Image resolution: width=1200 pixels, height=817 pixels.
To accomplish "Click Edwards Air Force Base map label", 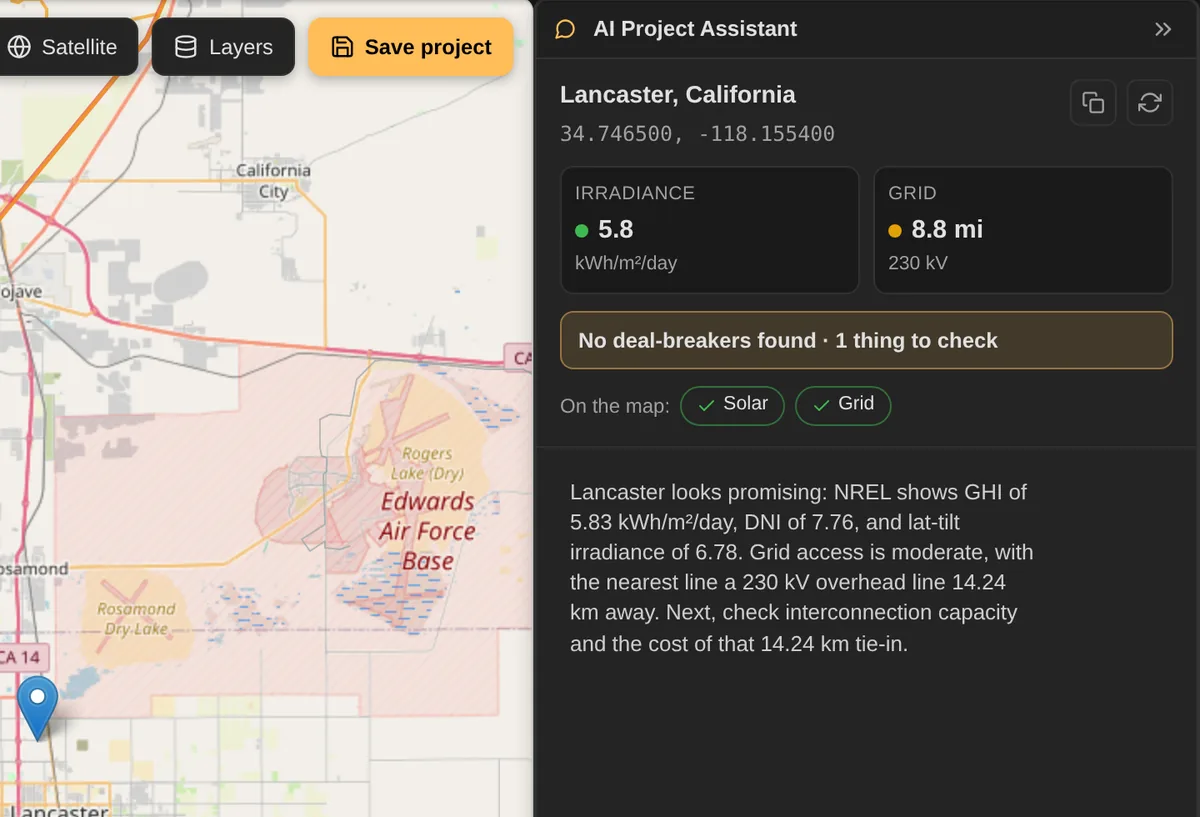I will tap(428, 531).
